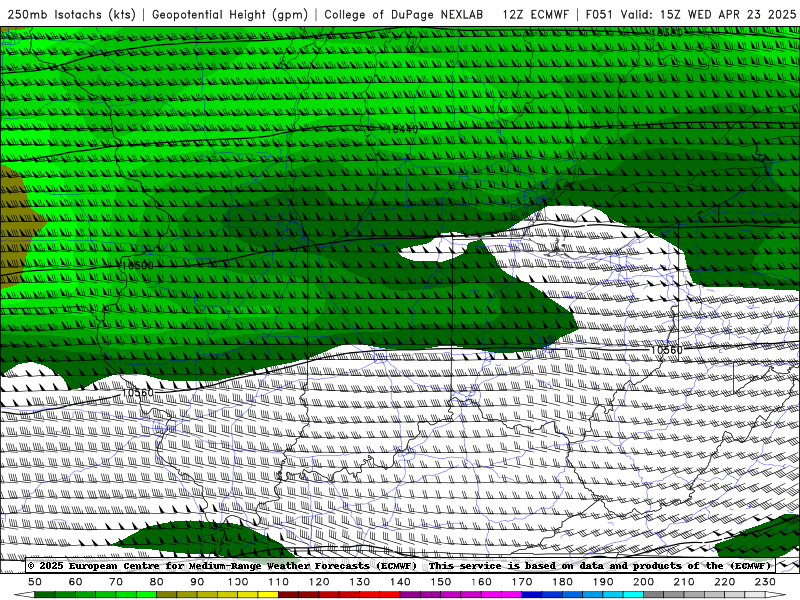Click the 50 knot legend value

click(35, 582)
